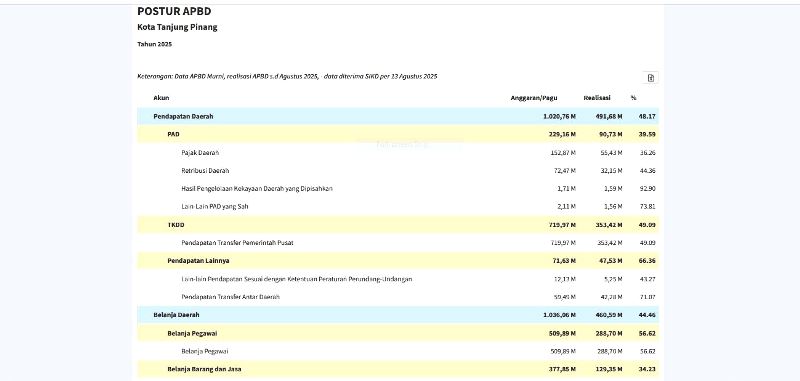Click the Realisasi column header

tap(597, 98)
